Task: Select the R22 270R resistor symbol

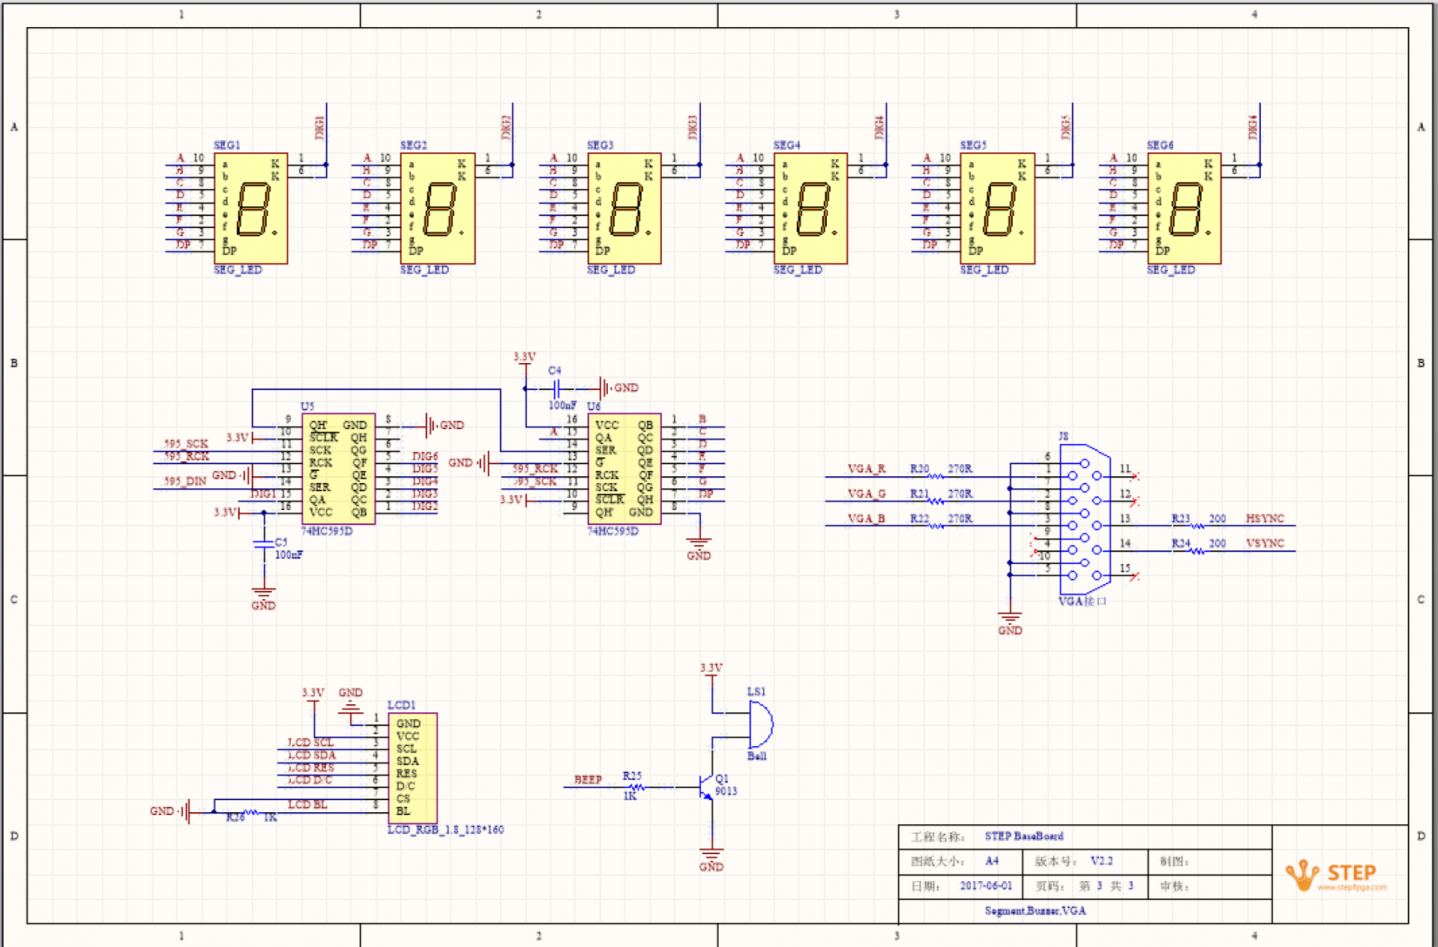Action: 936,525
